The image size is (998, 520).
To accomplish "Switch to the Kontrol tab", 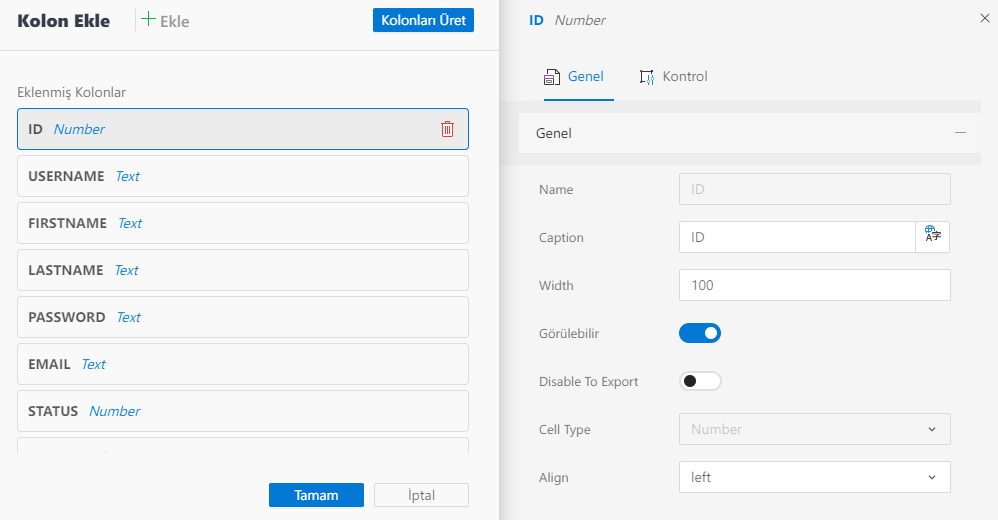I will point(673,77).
